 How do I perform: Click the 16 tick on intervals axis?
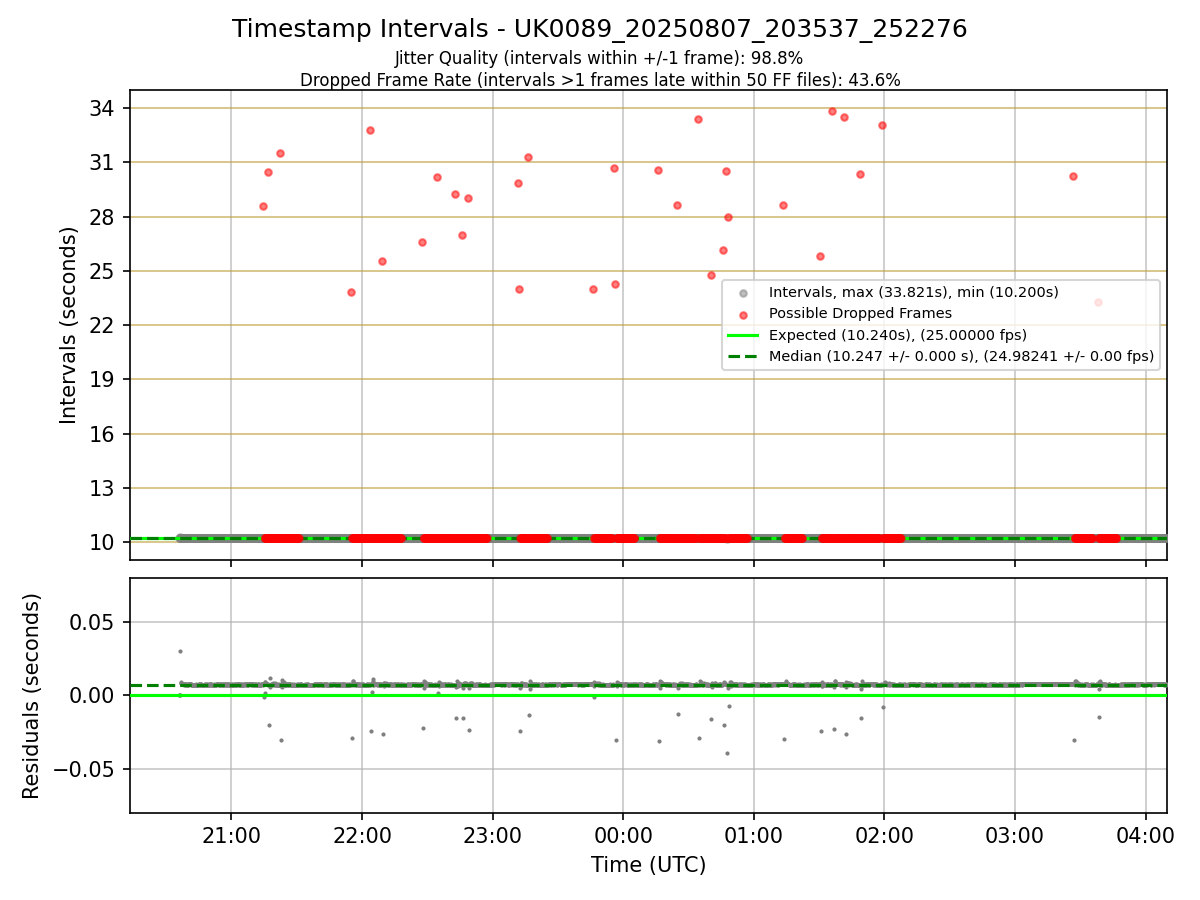(104, 434)
